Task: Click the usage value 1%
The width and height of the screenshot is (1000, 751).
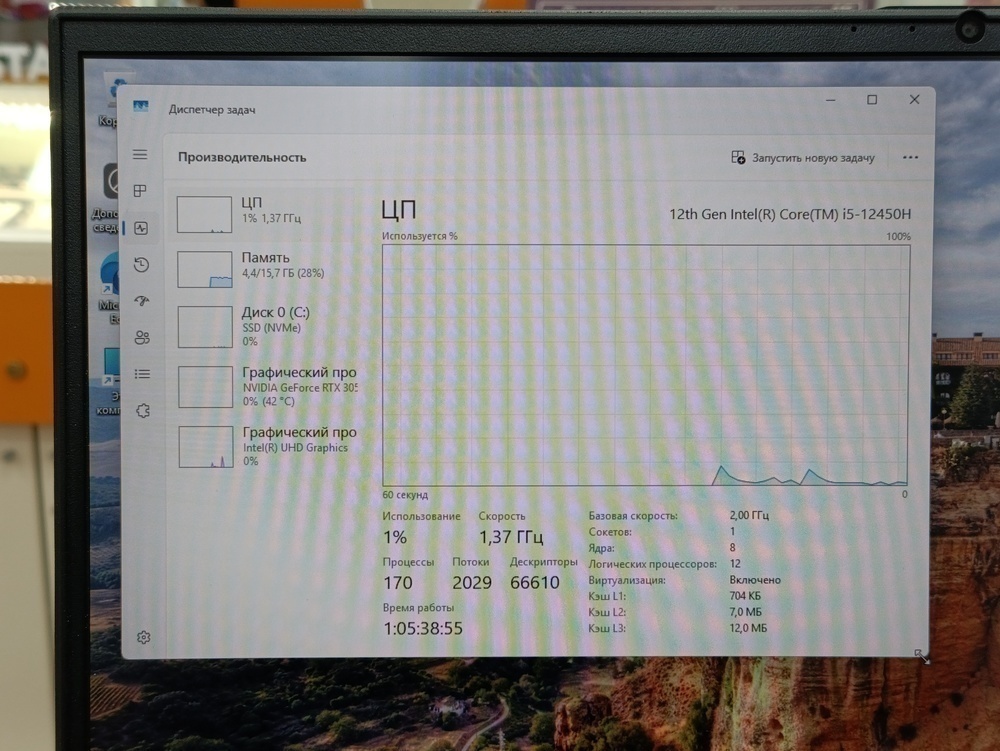Action: click(x=395, y=537)
